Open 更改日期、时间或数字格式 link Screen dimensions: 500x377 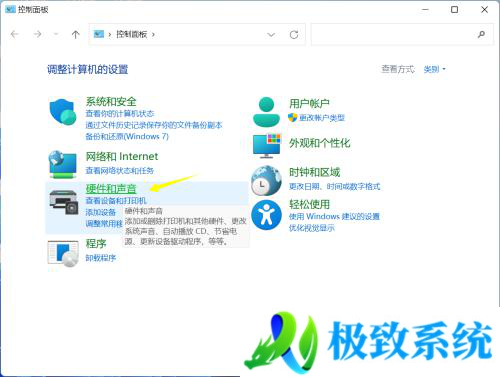pos(334,187)
